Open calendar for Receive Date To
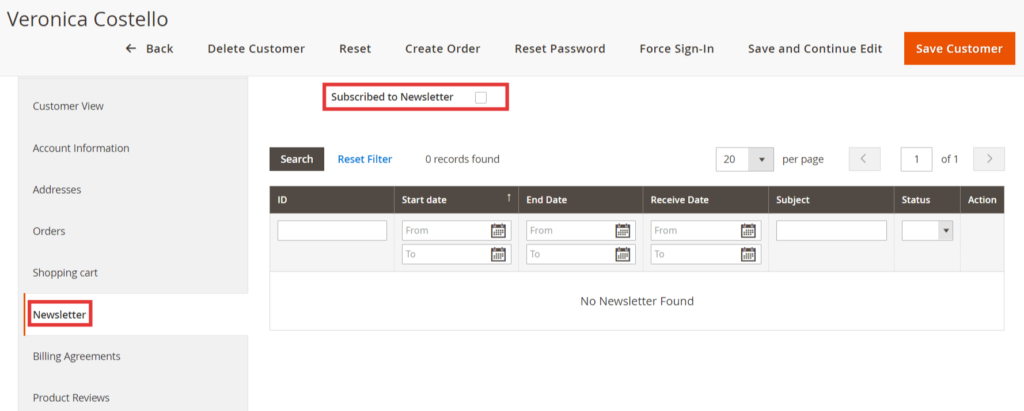 point(748,254)
